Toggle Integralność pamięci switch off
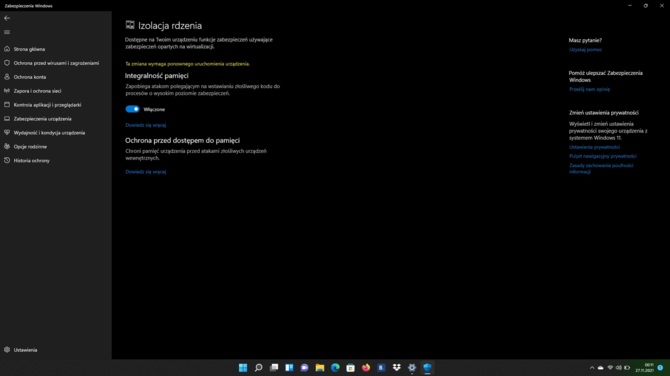Viewport: 670px width, 376px height. tap(132, 109)
